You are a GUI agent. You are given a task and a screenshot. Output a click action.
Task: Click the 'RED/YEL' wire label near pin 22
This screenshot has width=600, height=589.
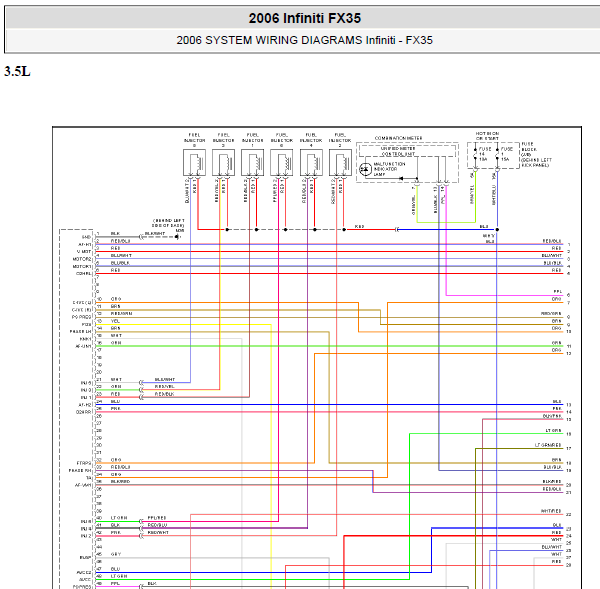(x=165, y=387)
